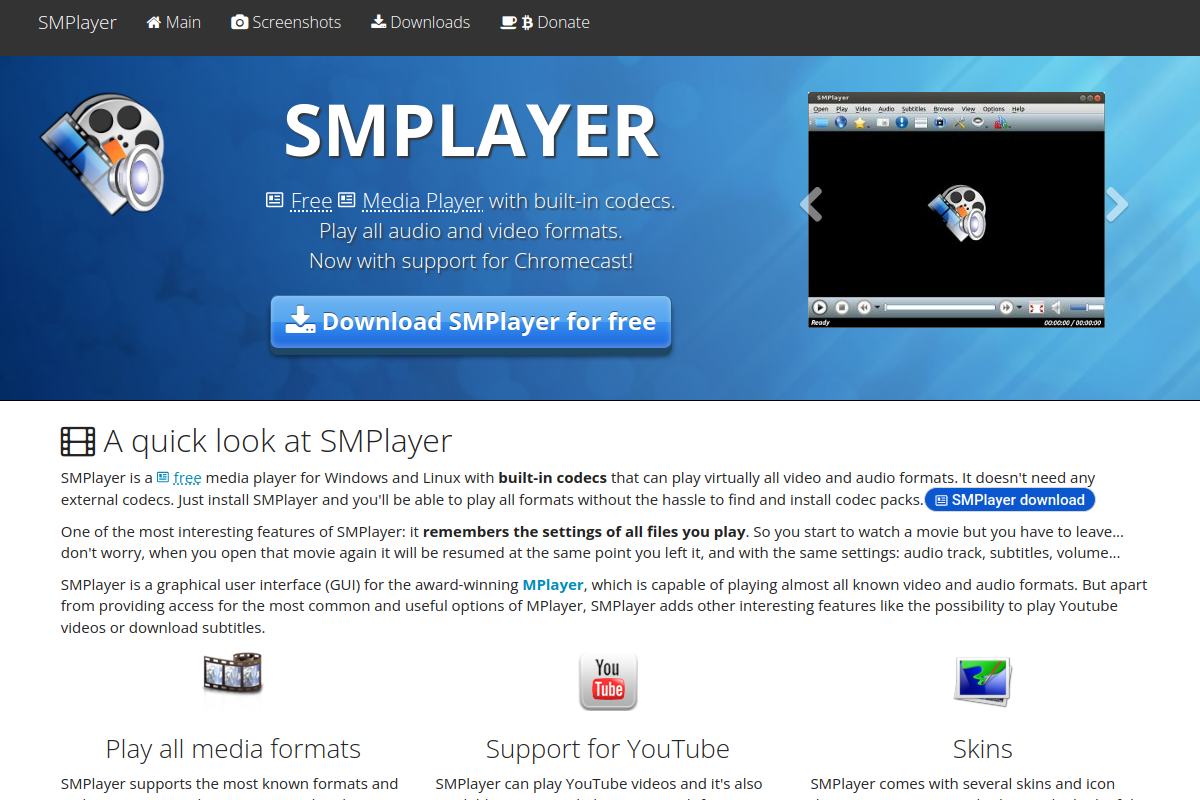Click the blue SMPlayer download pill button

click(1010, 500)
